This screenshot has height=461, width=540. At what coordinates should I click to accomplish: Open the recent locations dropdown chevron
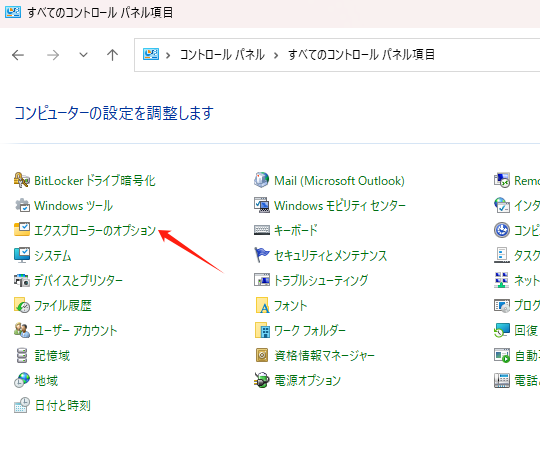[83, 55]
